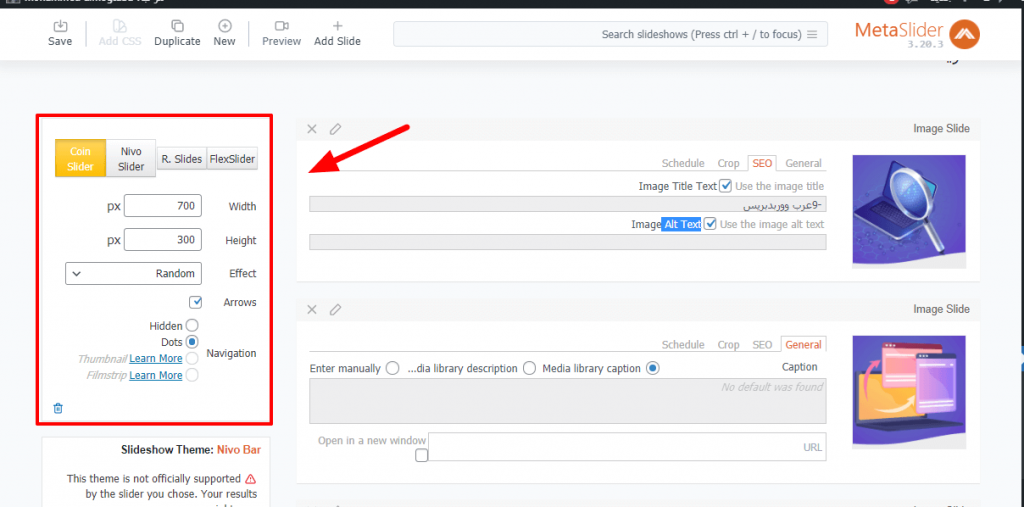Select Thumbnail navigation radio button

(x=192, y=359)
